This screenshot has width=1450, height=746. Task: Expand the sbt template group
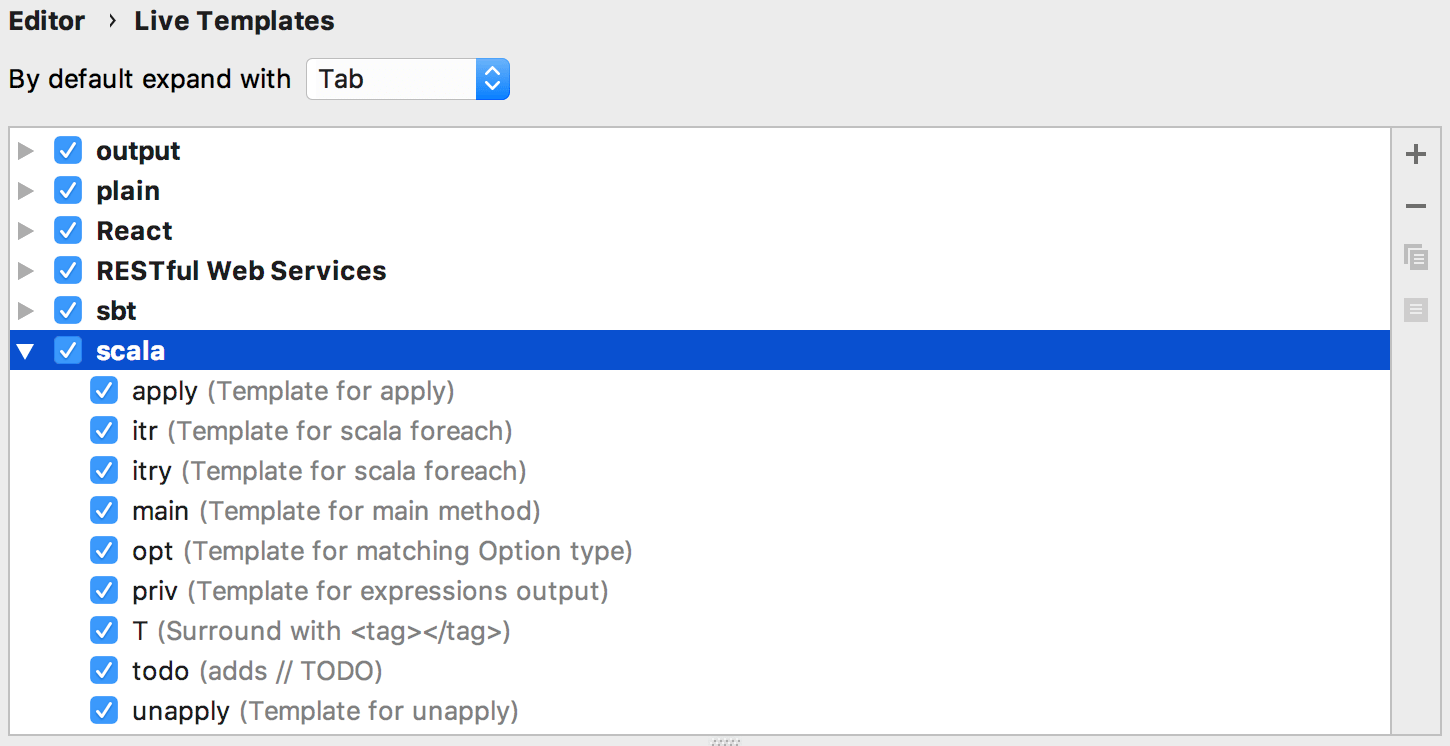click(25, 310)
